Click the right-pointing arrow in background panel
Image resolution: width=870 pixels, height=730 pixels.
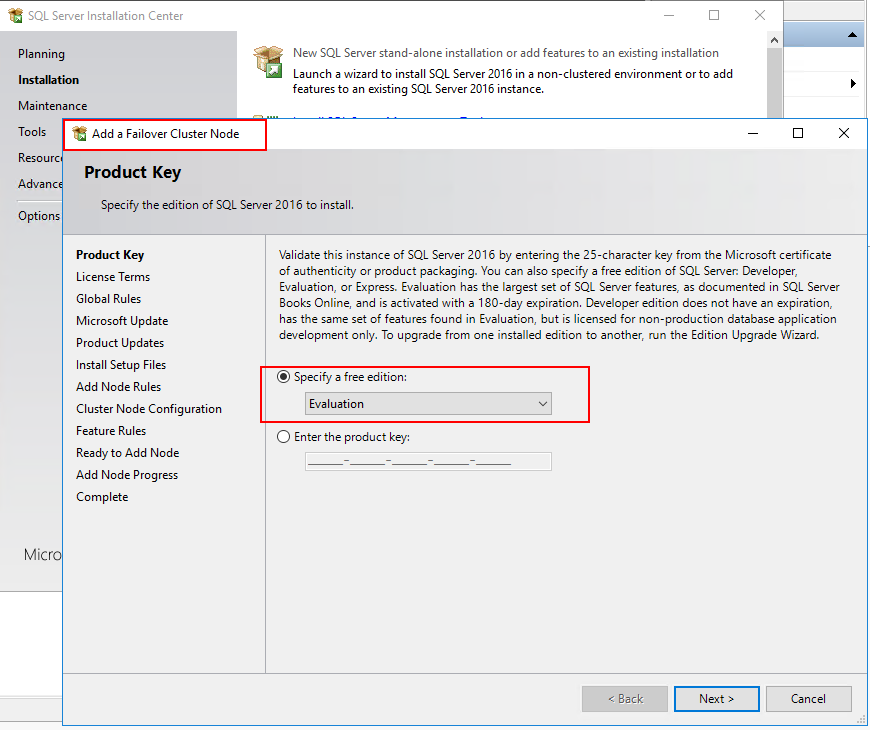(x=853, y=84)
